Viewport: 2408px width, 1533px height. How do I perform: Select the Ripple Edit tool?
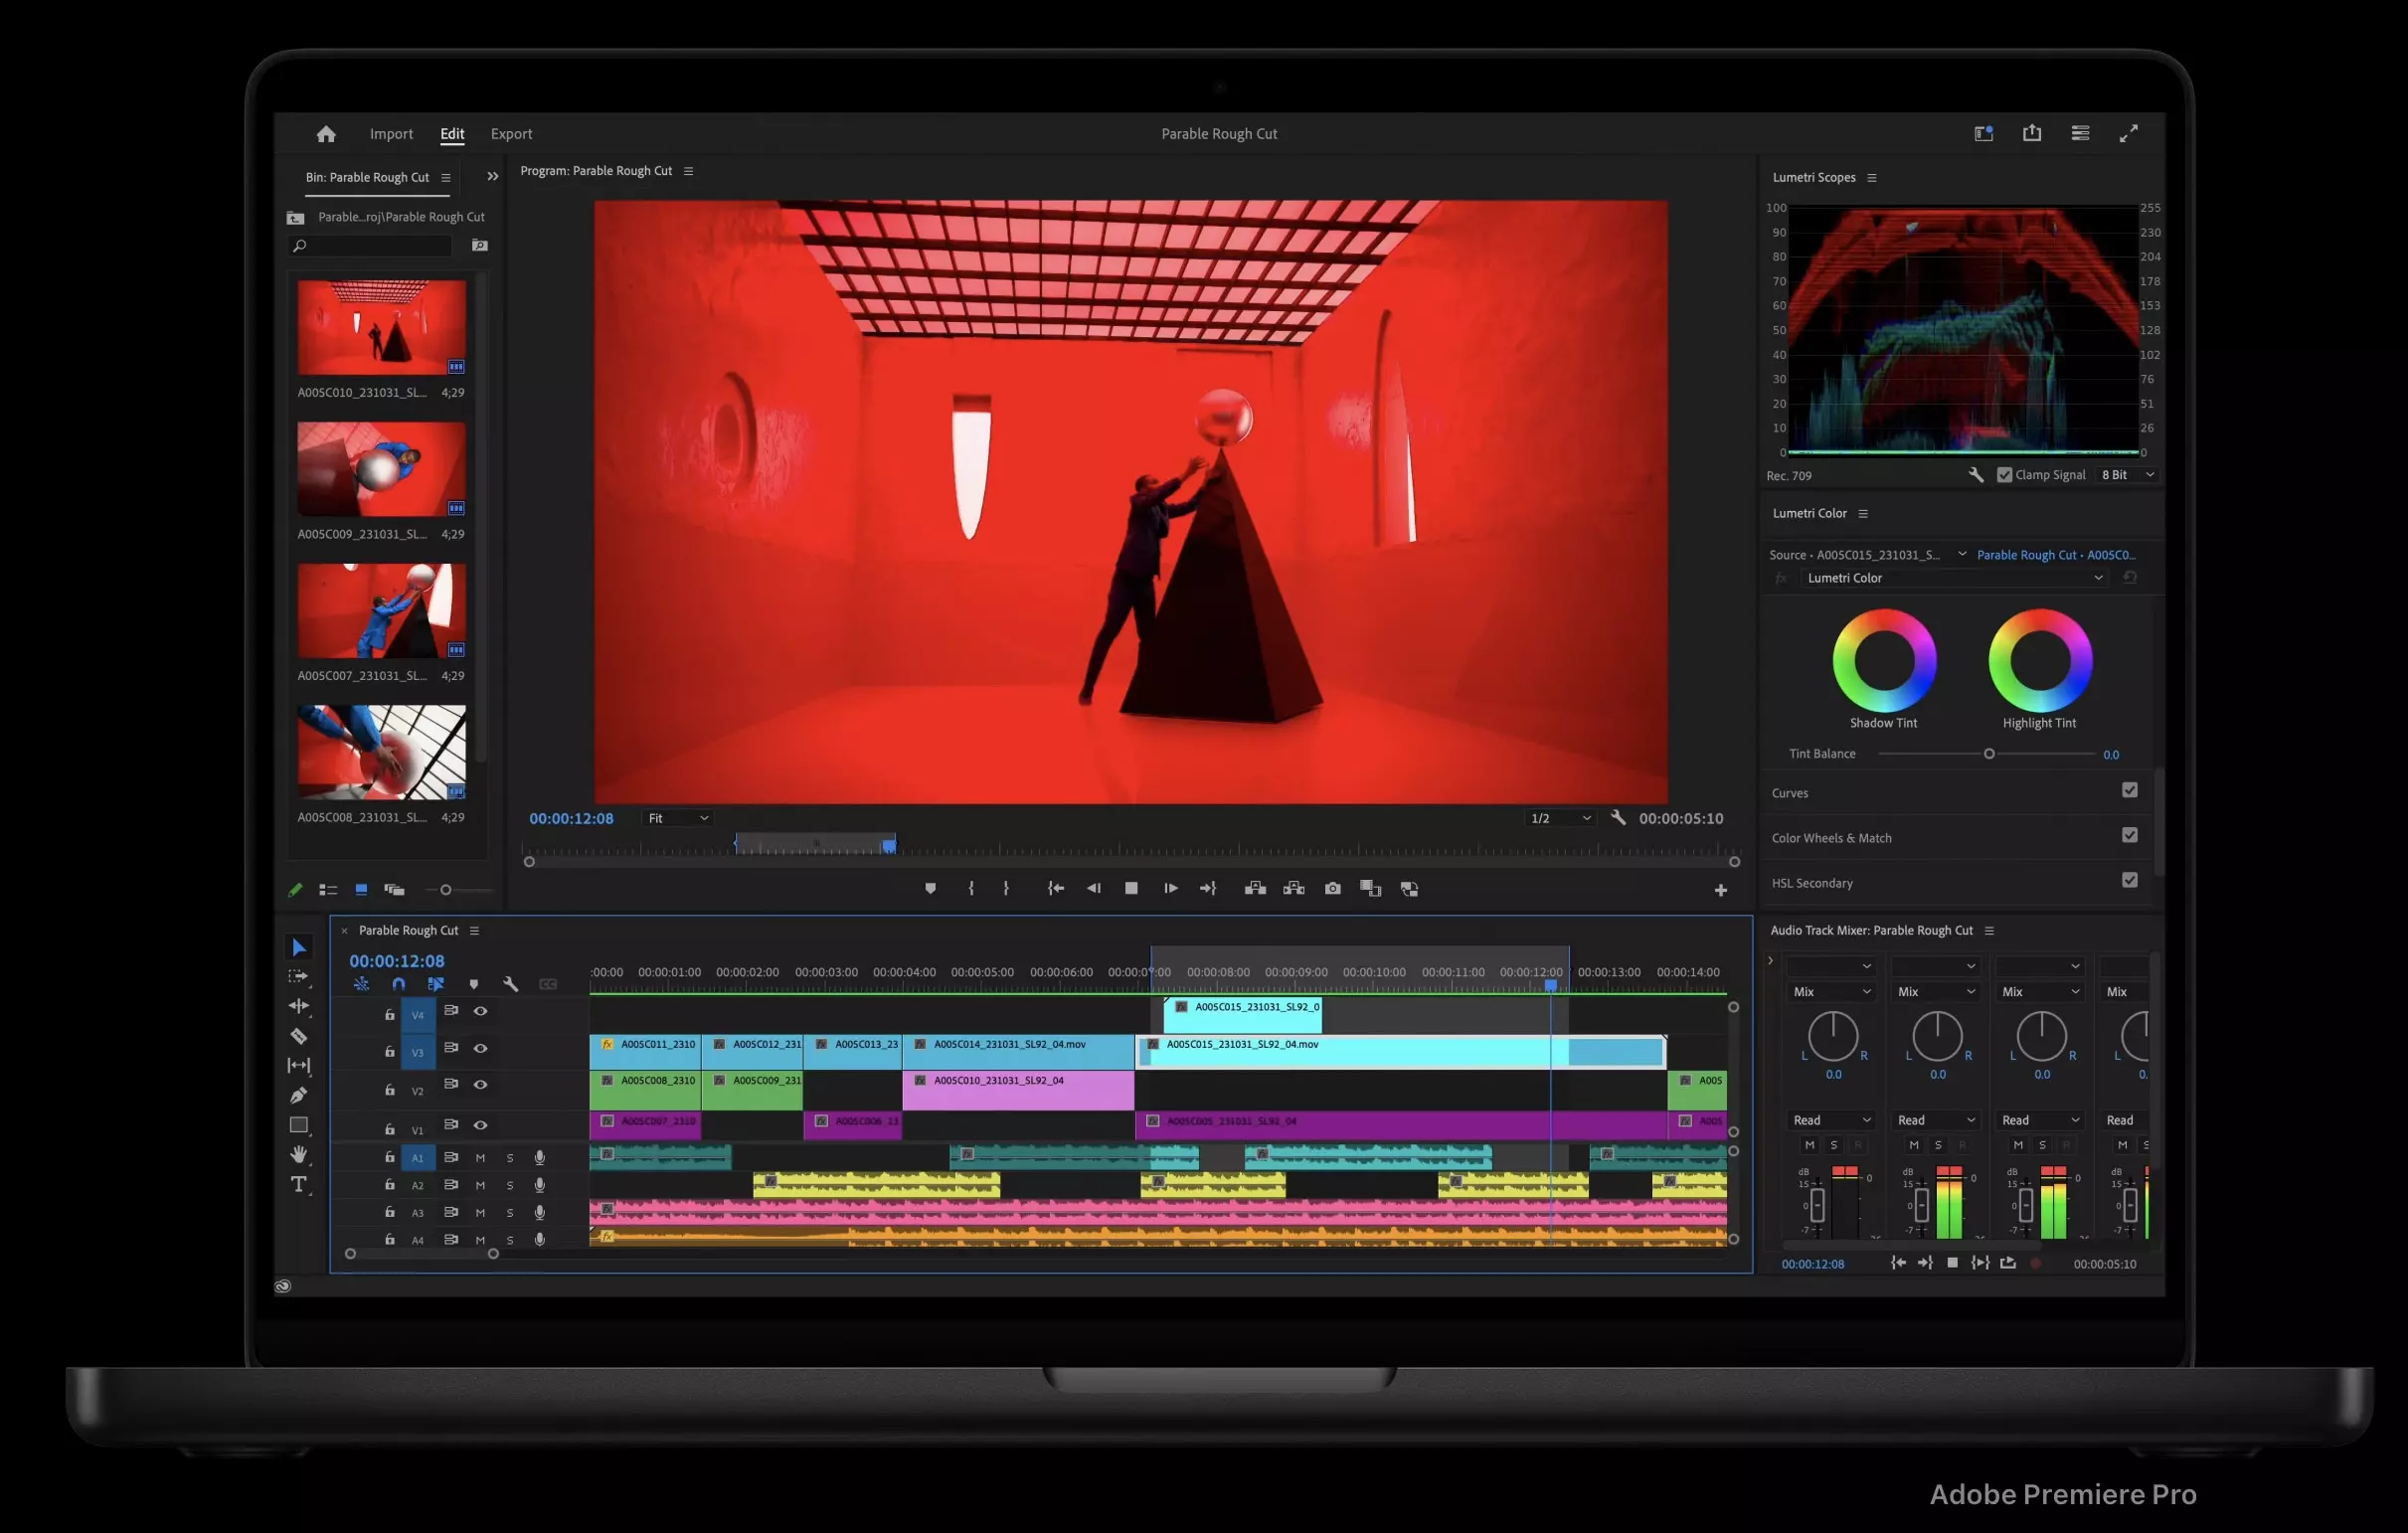point(298,1007)
